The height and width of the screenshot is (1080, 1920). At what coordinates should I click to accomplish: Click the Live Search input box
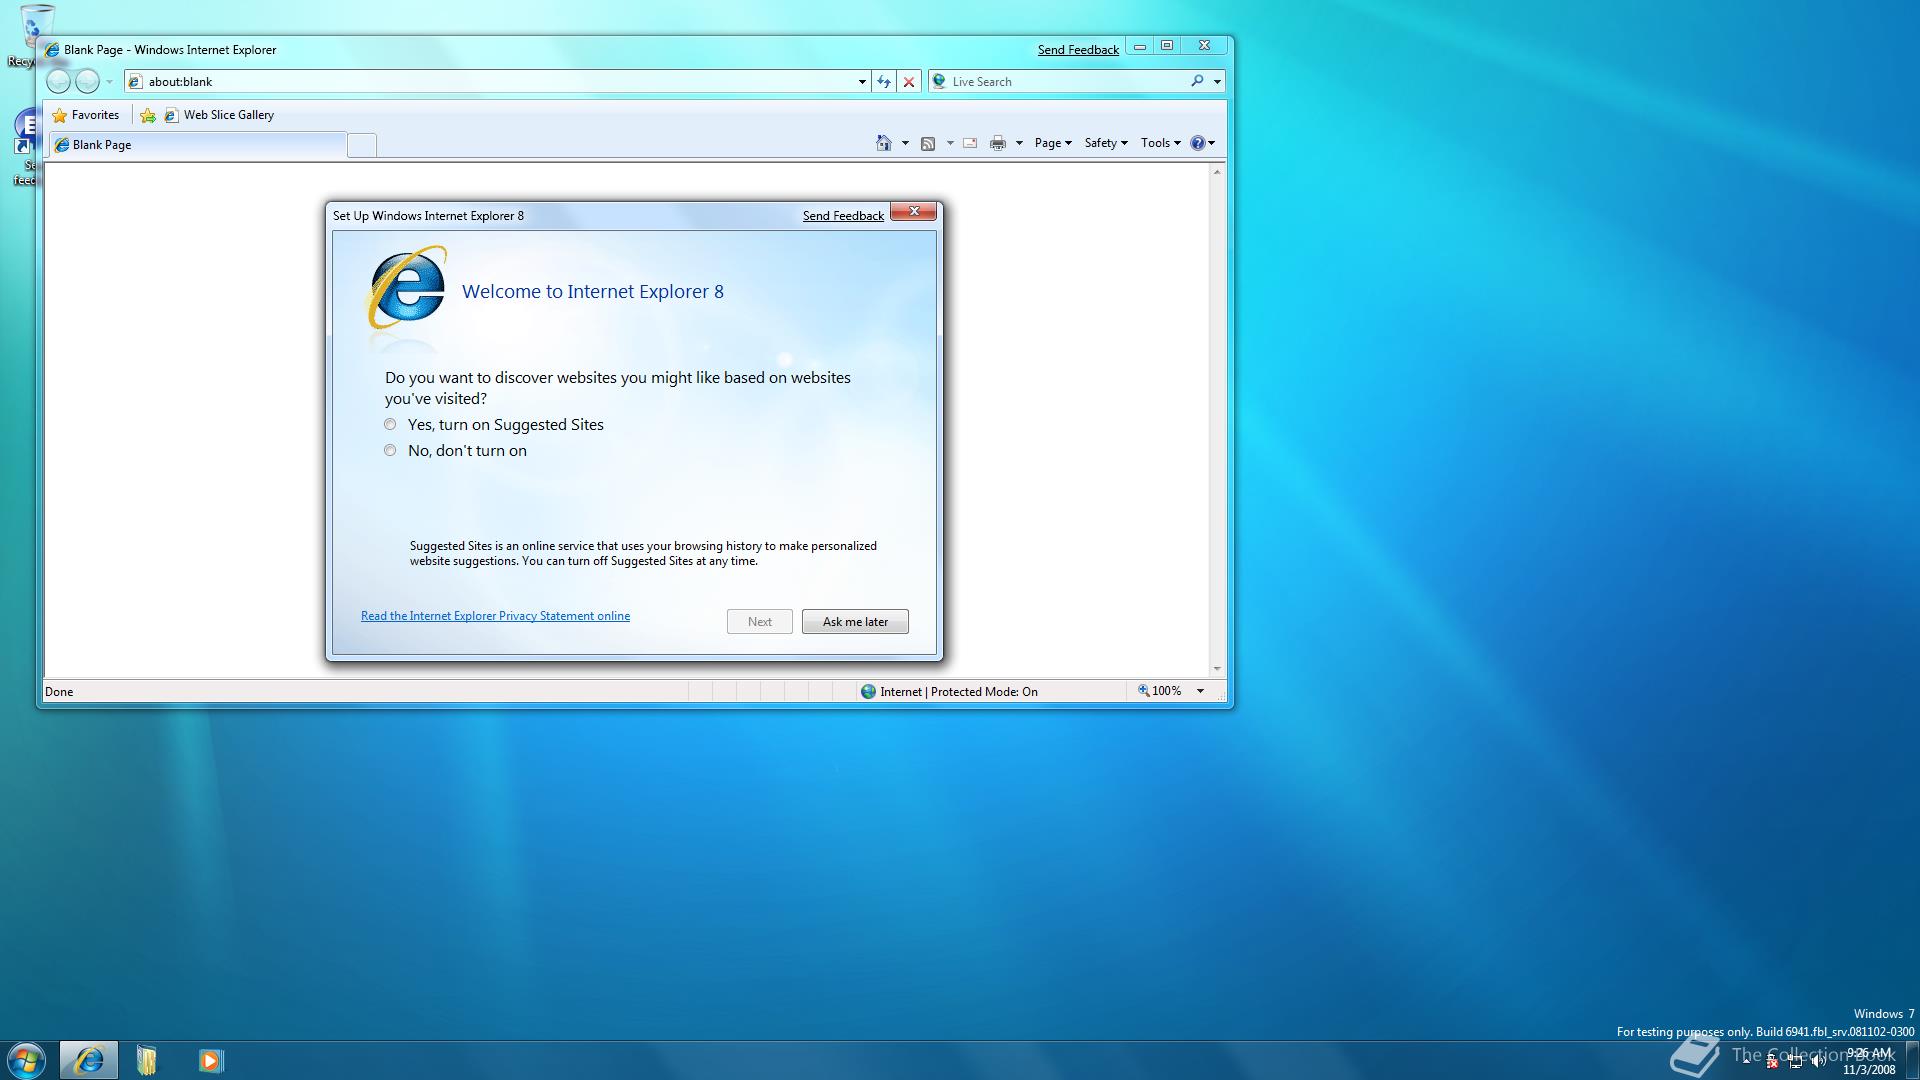pyautogui.click(x=1067, y=82)
